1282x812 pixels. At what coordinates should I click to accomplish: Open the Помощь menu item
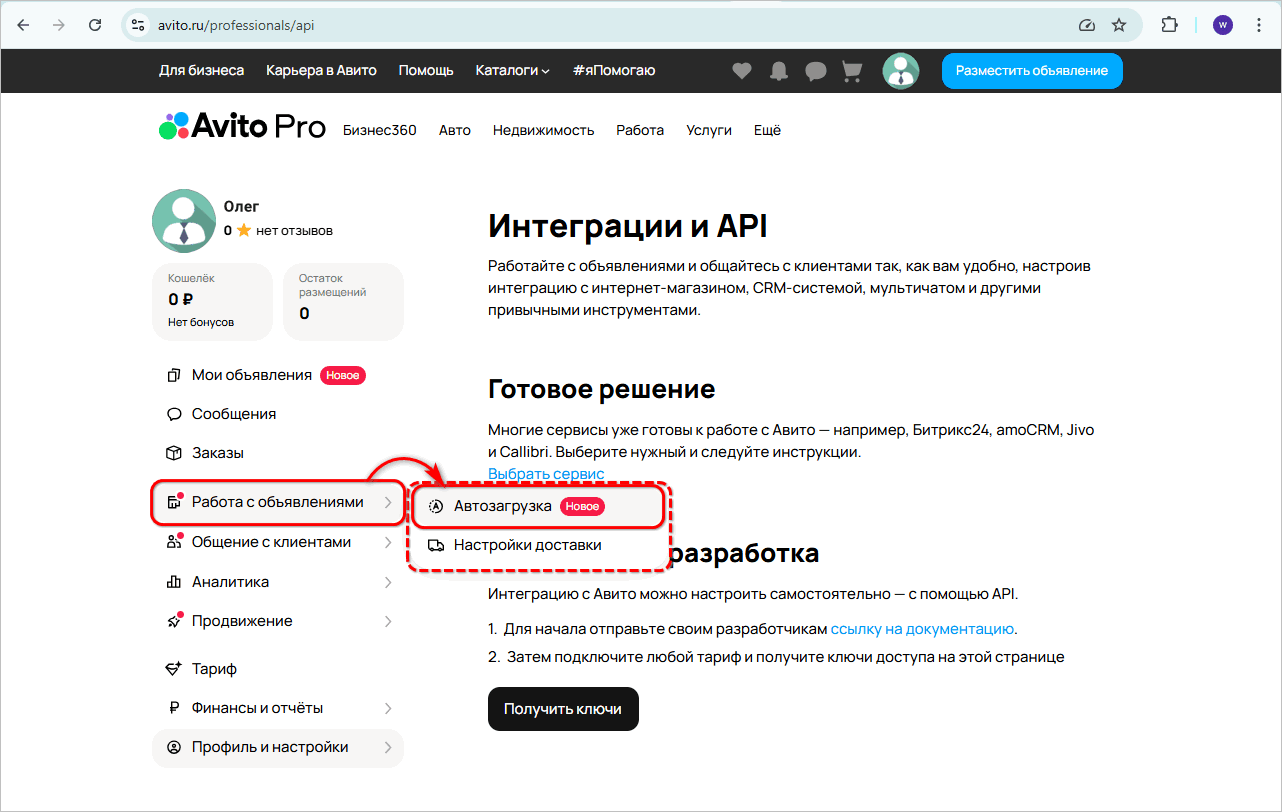coord(425,71)
